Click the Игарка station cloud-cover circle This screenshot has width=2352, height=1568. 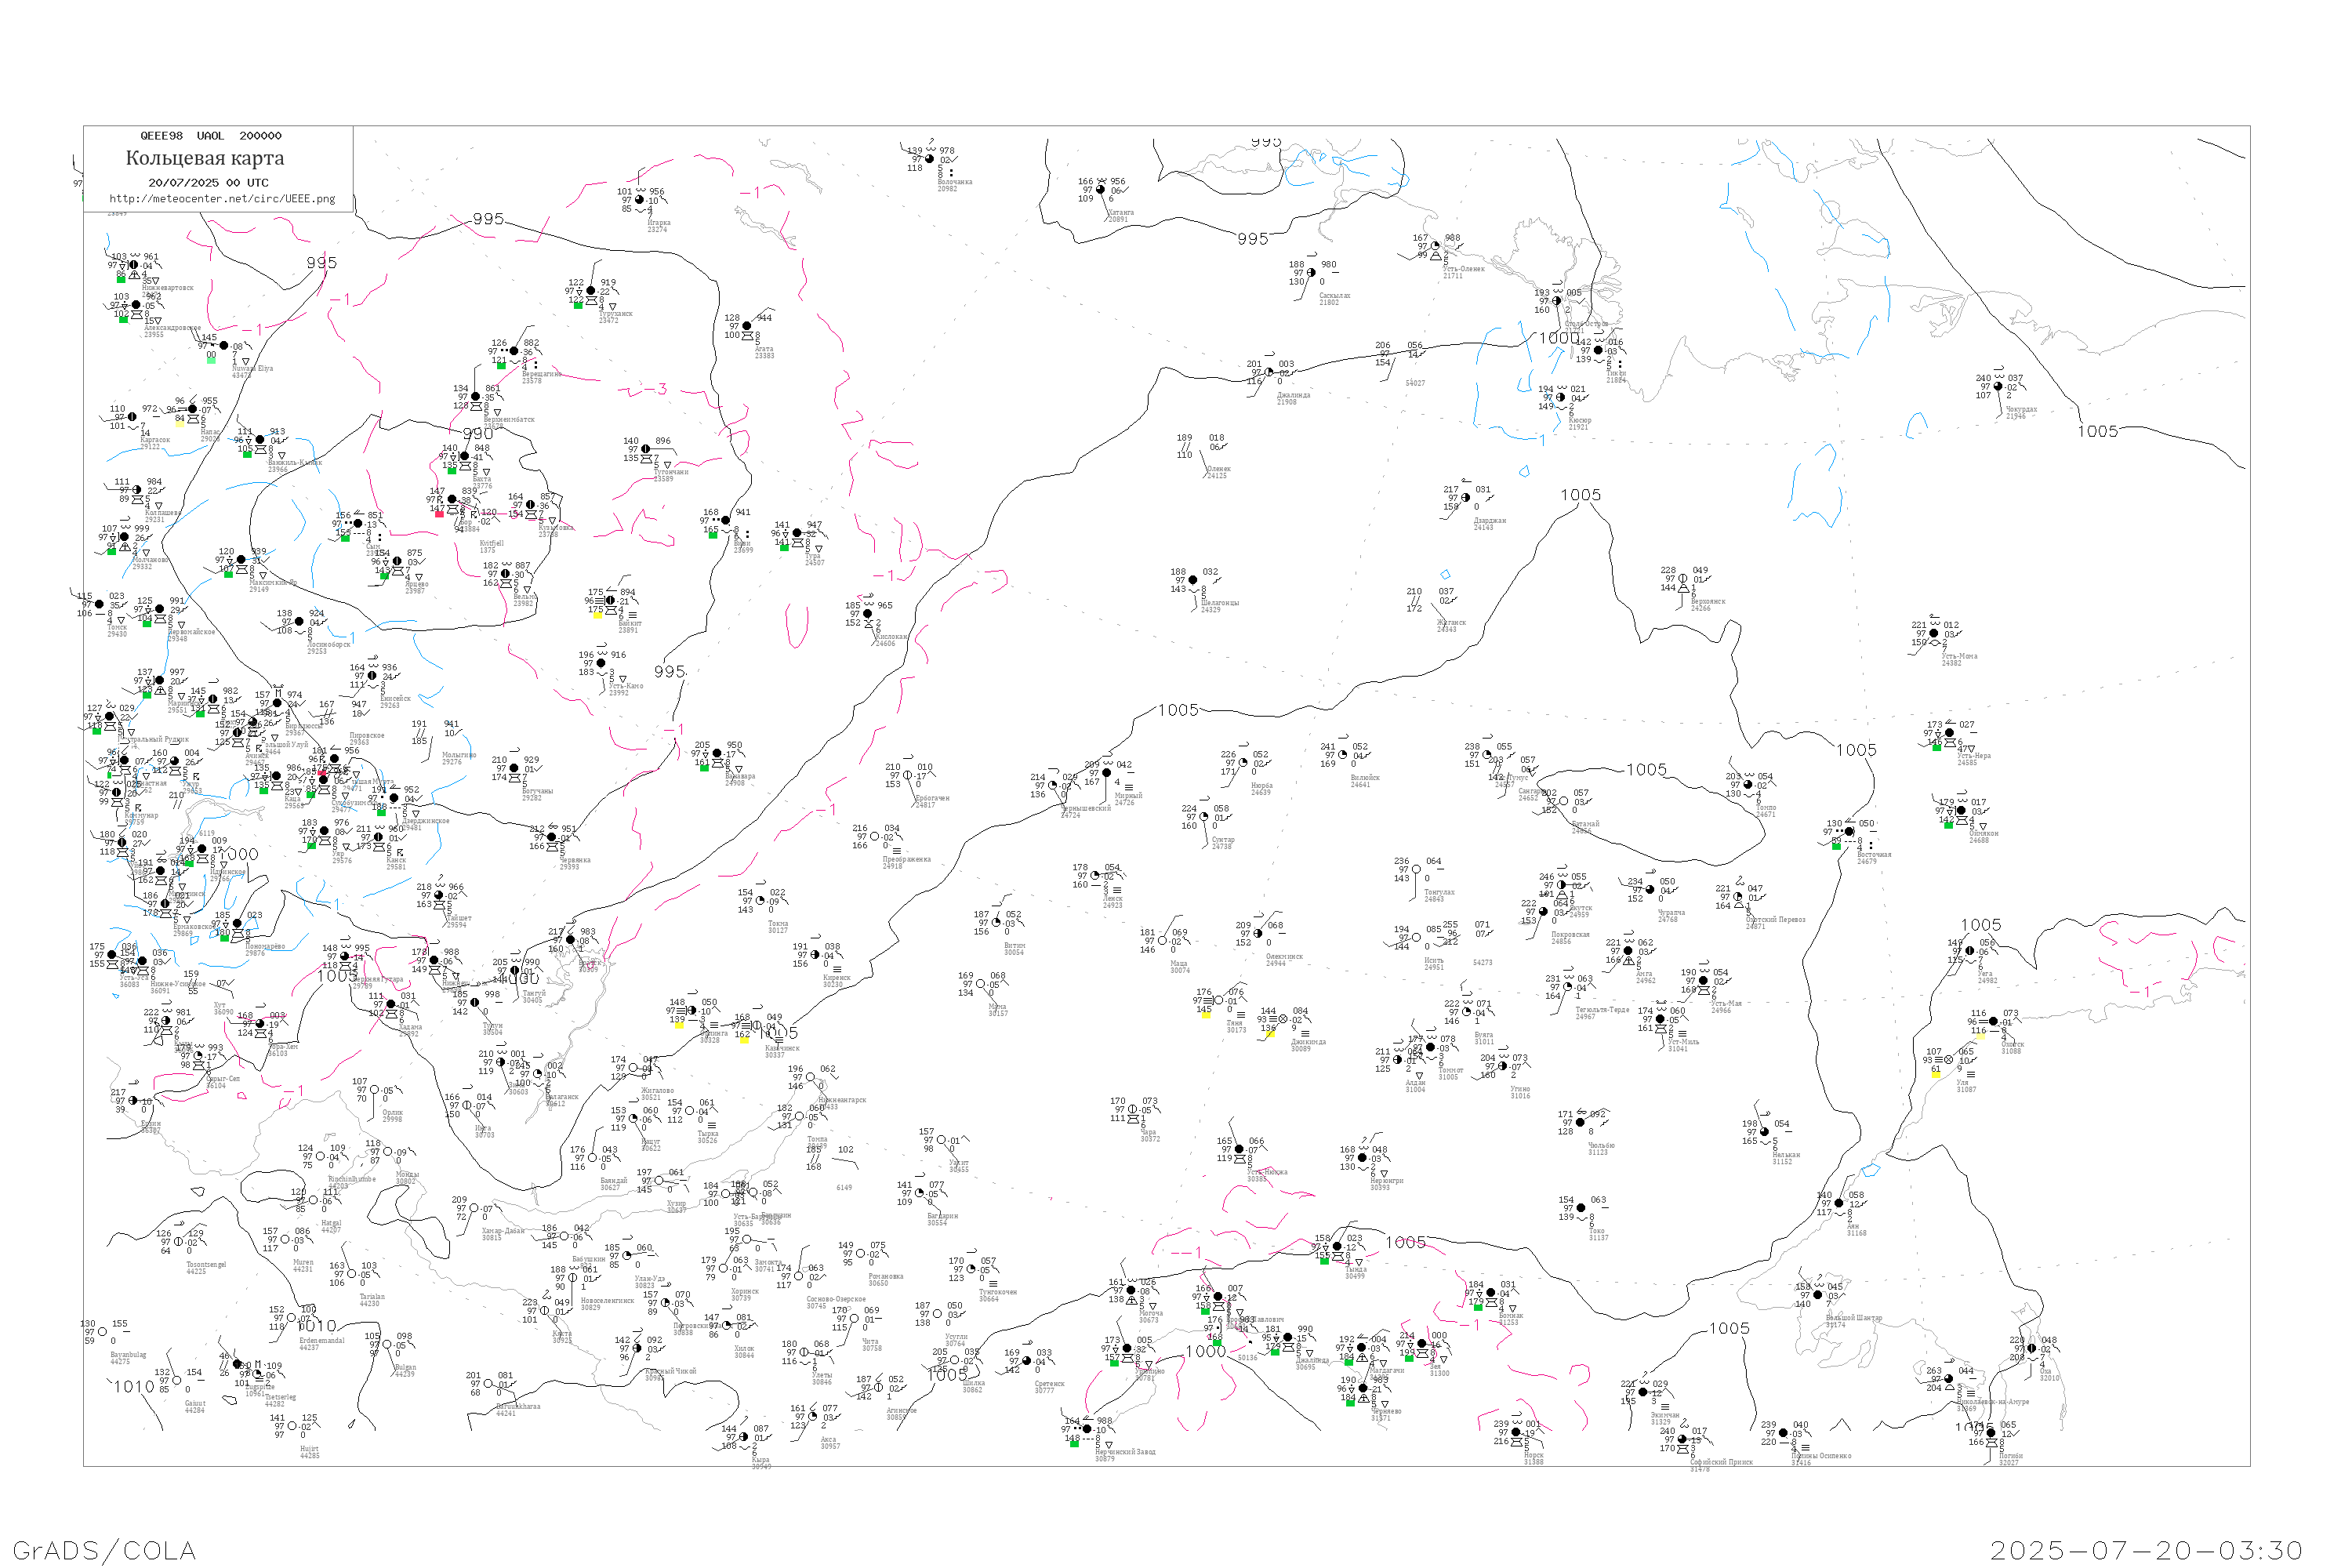click(640, 200)
